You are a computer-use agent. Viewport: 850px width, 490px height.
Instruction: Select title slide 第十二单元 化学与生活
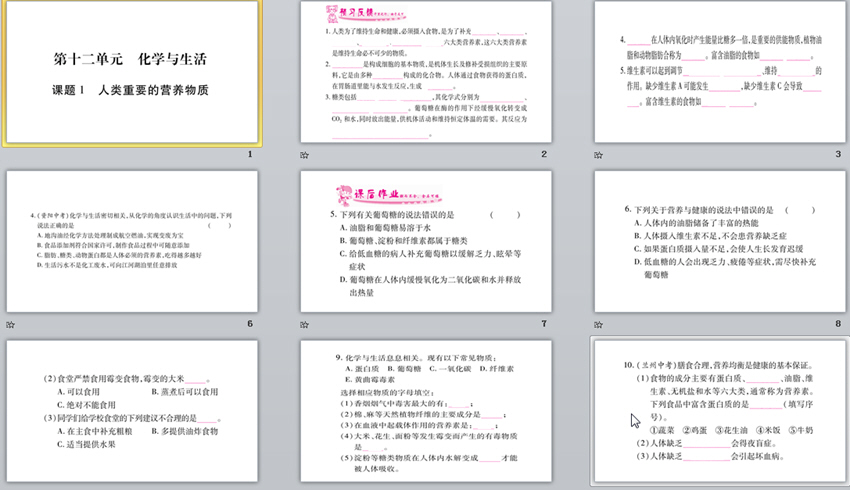click(x=129, y=74)
